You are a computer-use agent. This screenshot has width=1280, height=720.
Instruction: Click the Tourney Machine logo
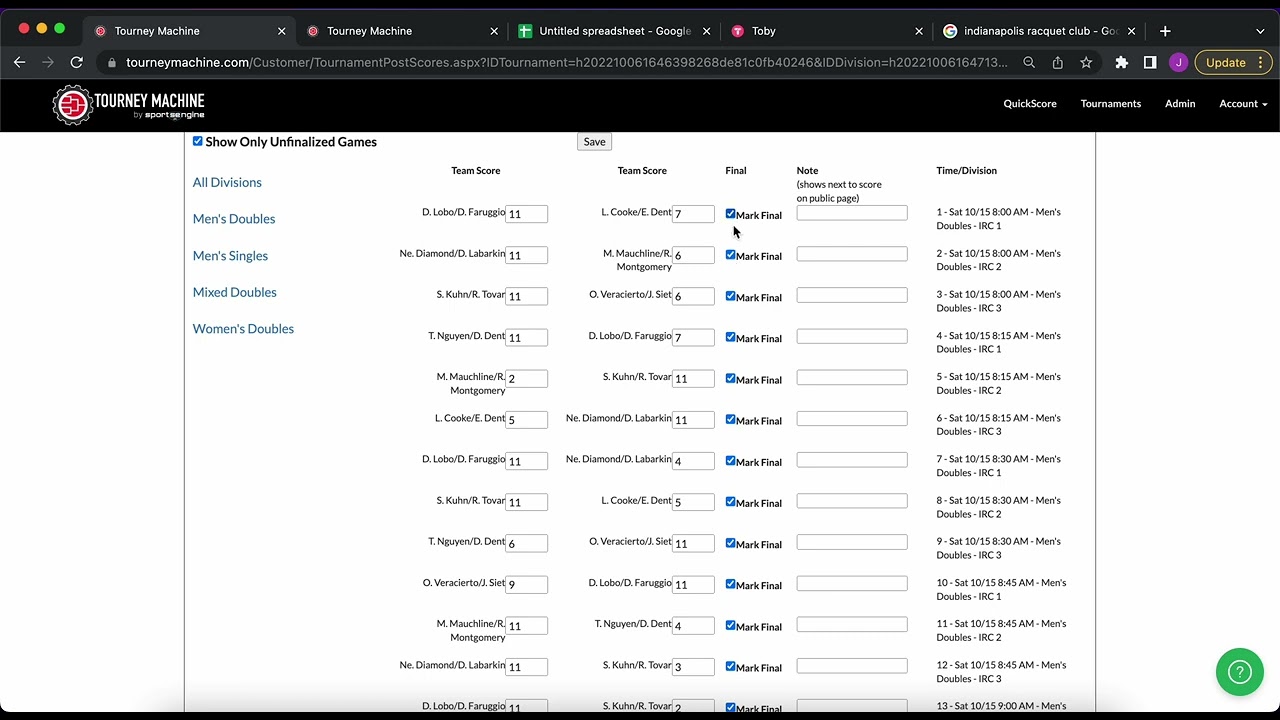128,104
